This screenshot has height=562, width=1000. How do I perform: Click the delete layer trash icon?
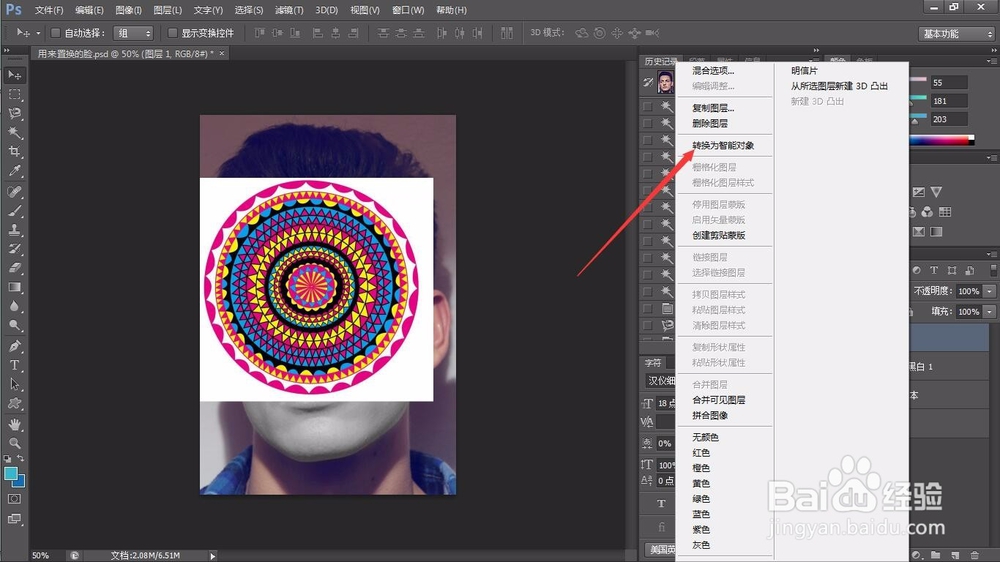click(974, 555)
